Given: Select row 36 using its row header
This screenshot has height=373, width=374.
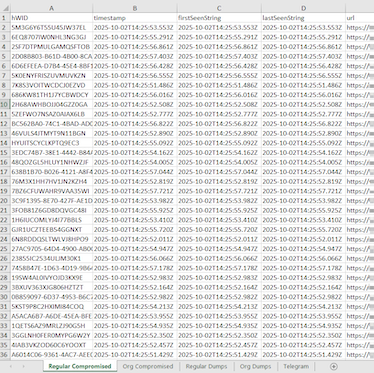Looking at the screenshot, I should click(5, 355).
